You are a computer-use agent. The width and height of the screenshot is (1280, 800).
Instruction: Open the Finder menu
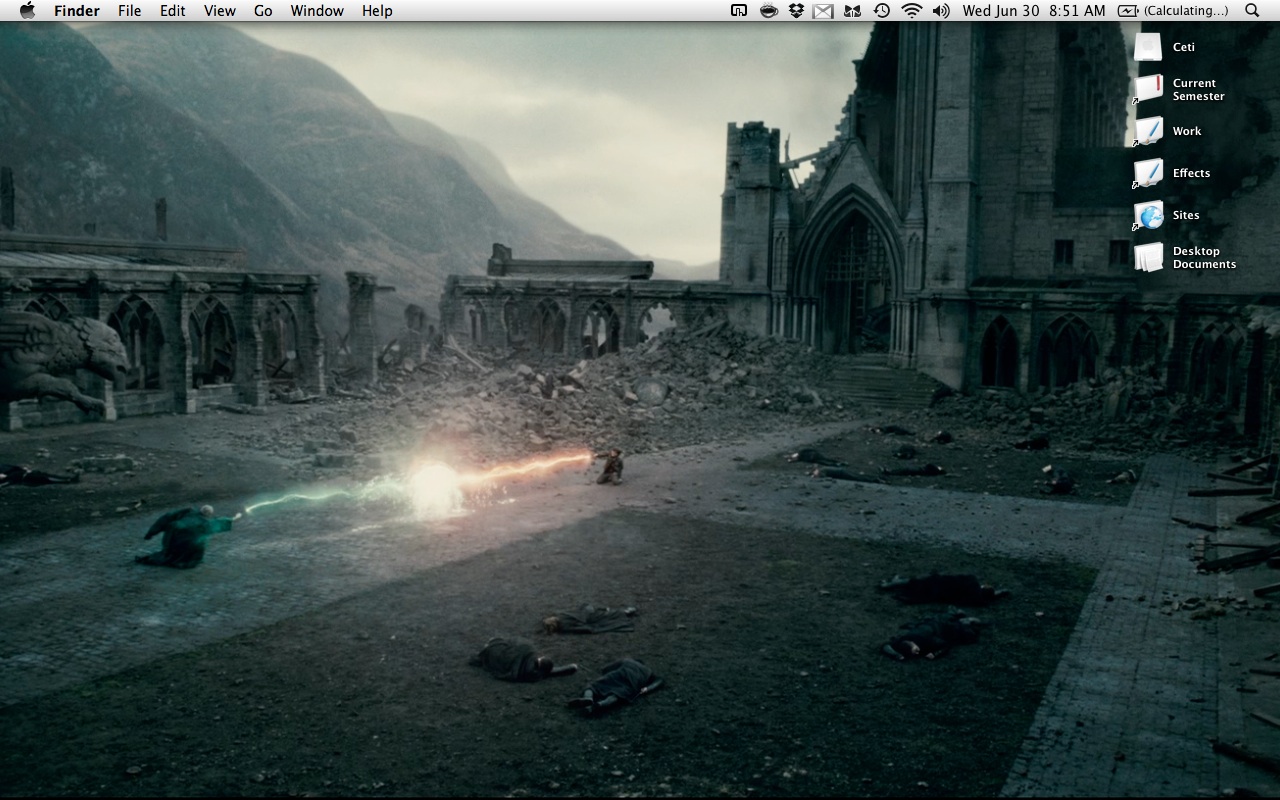pos(77,11)
